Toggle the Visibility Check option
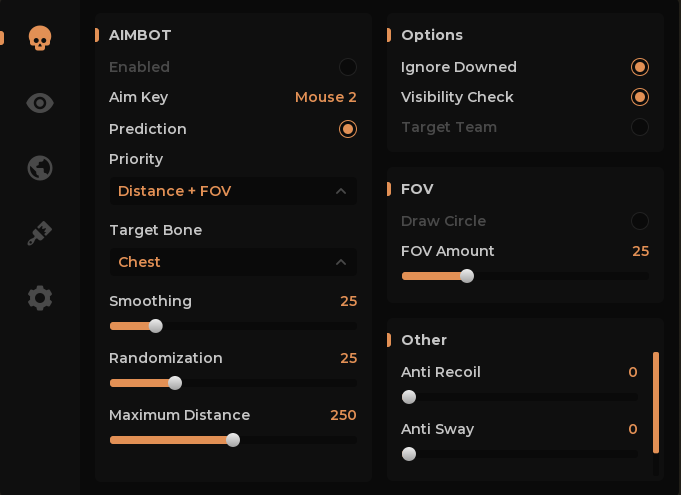Screen dimensions: 681x495 640,97
